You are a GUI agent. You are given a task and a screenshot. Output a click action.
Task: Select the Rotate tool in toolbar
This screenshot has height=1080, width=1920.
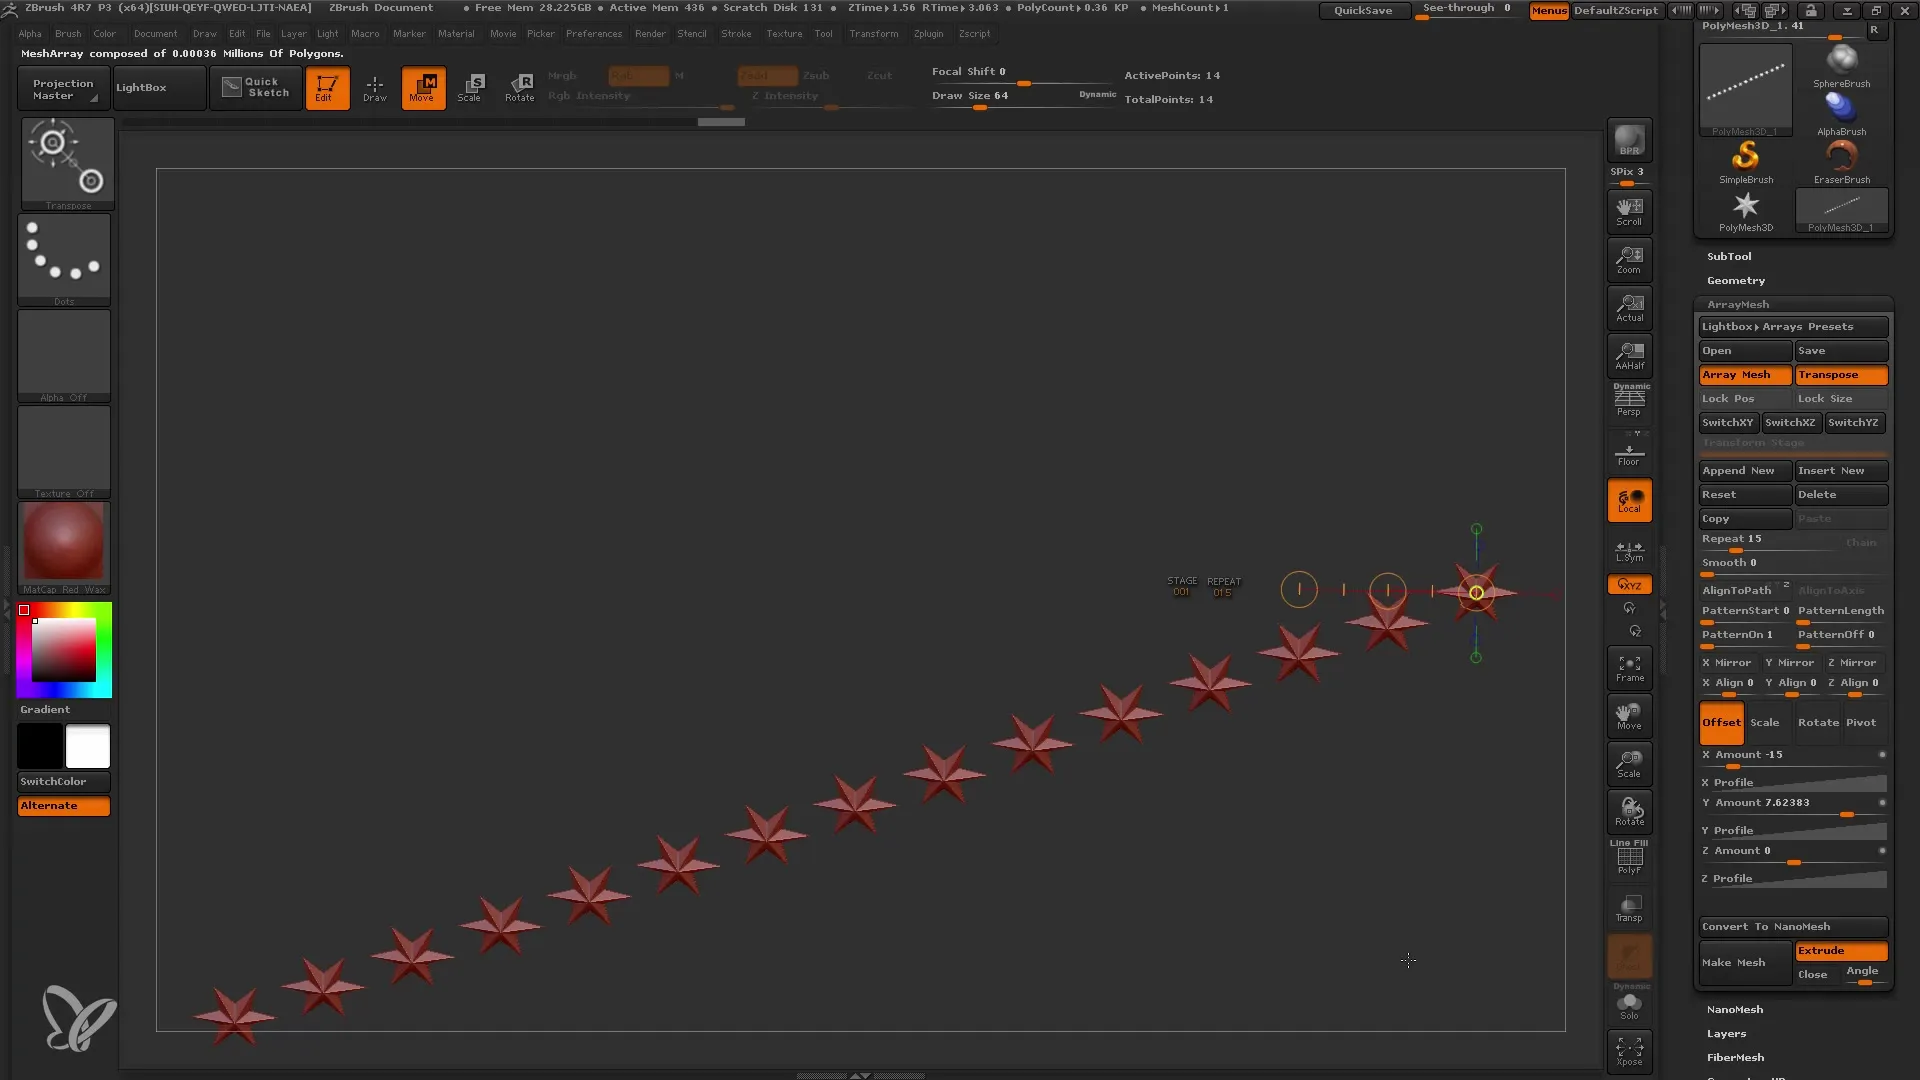520,88
